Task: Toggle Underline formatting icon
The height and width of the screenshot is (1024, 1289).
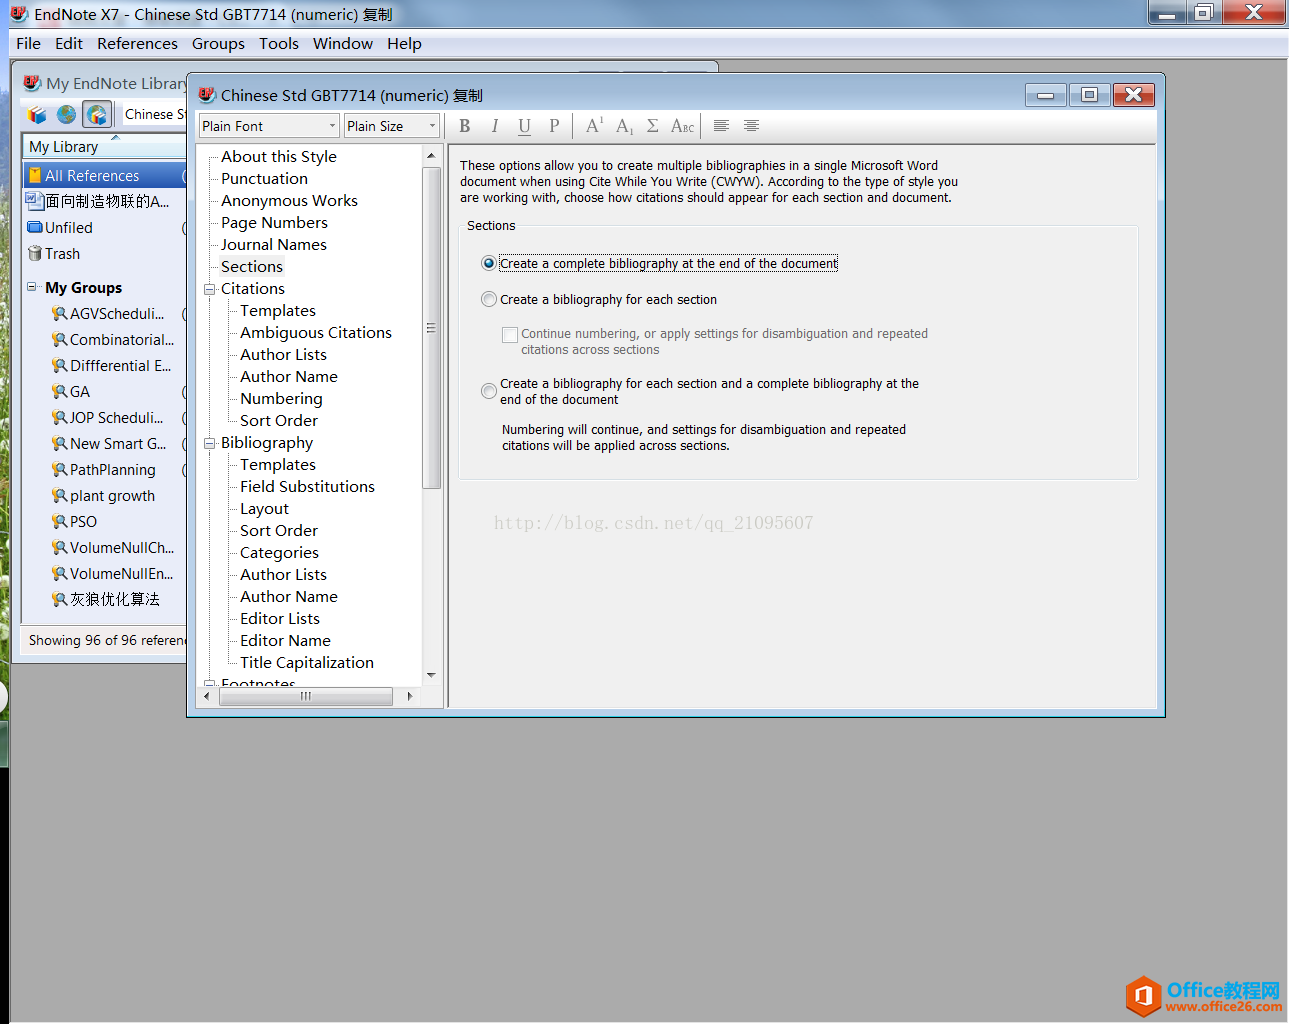Action: tap(524, 126)
